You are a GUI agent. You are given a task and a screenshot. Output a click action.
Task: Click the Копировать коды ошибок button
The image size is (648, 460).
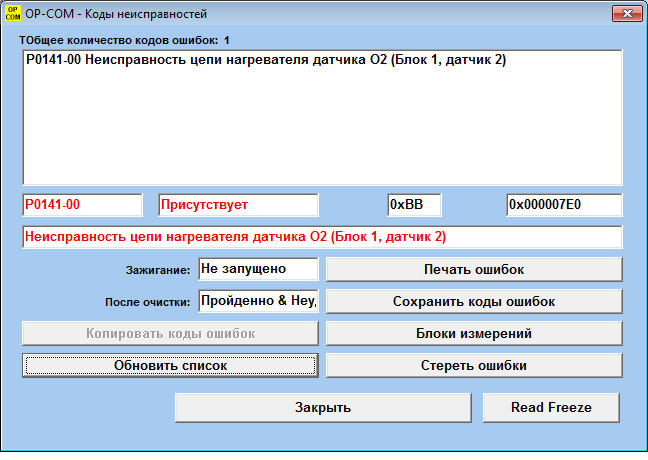[170, 334]
